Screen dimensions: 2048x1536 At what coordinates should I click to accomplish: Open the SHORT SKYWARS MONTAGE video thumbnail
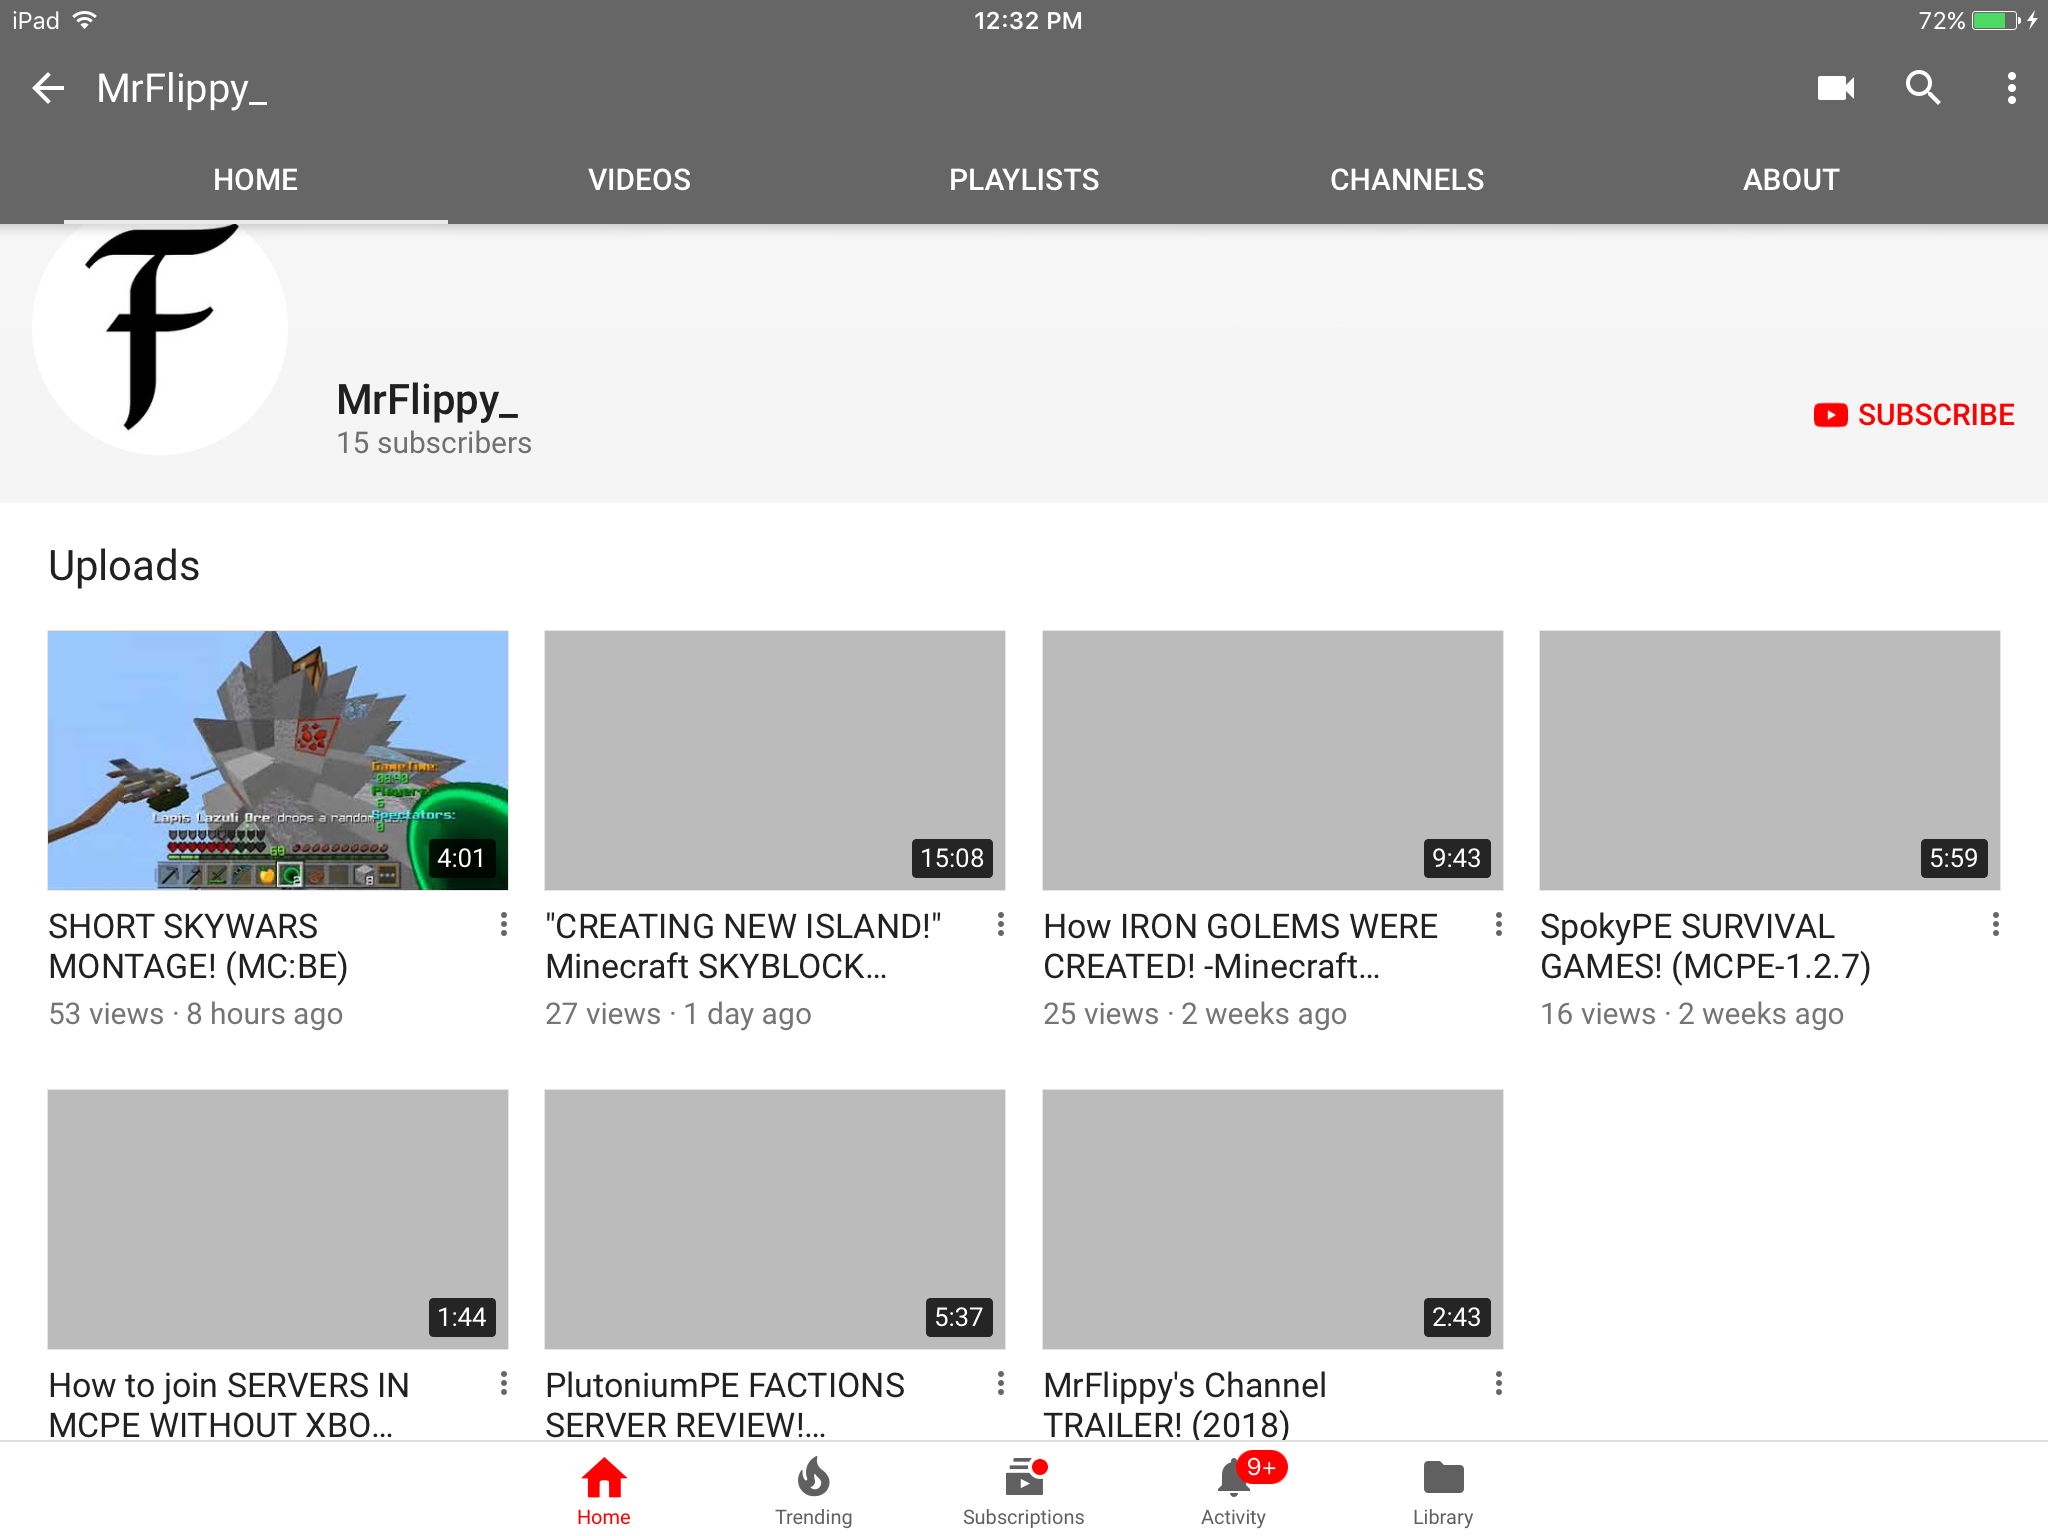tap(278, 760)
